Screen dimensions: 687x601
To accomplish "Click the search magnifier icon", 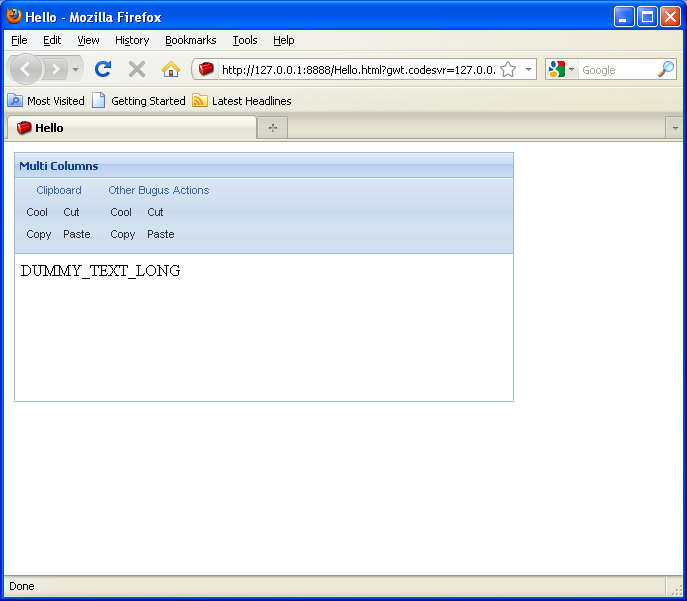I will [x=666, y=69].
